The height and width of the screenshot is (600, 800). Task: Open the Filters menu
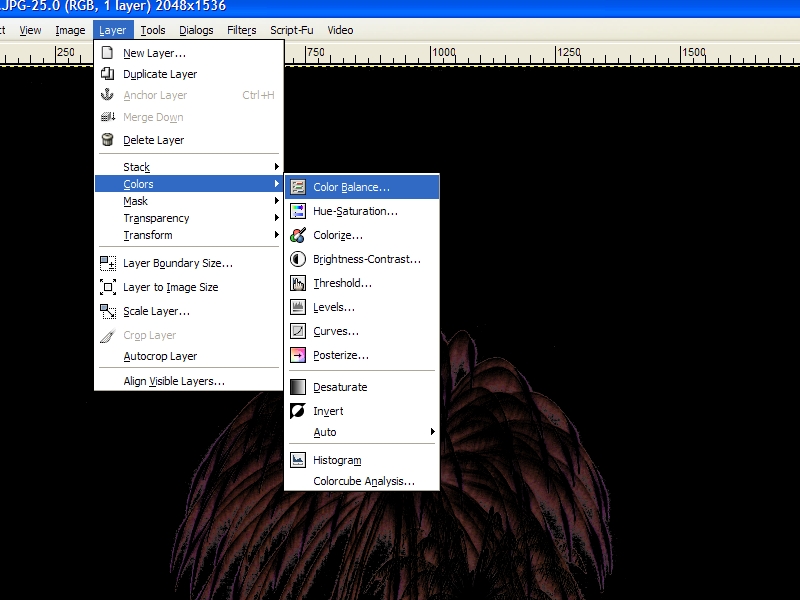pos(241,30)
